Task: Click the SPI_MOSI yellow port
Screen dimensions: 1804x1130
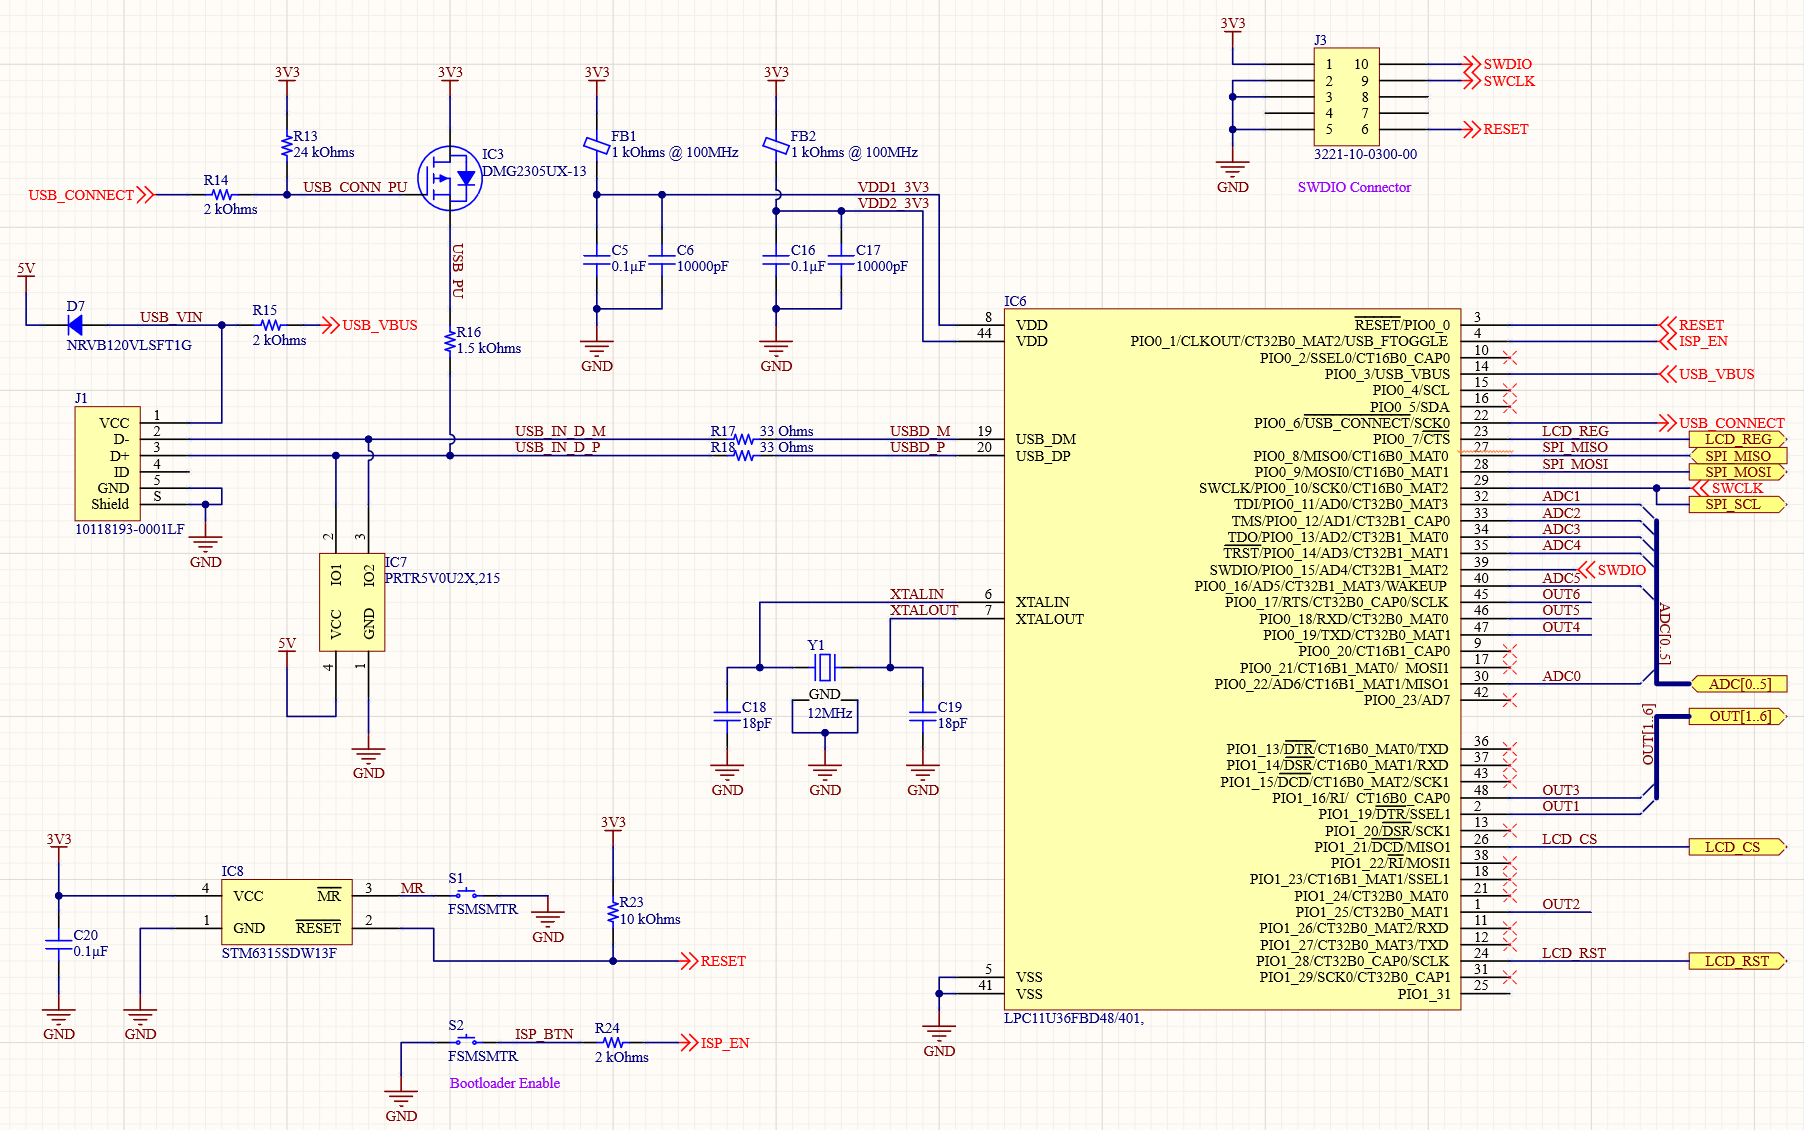Action: click(1738, 472)
